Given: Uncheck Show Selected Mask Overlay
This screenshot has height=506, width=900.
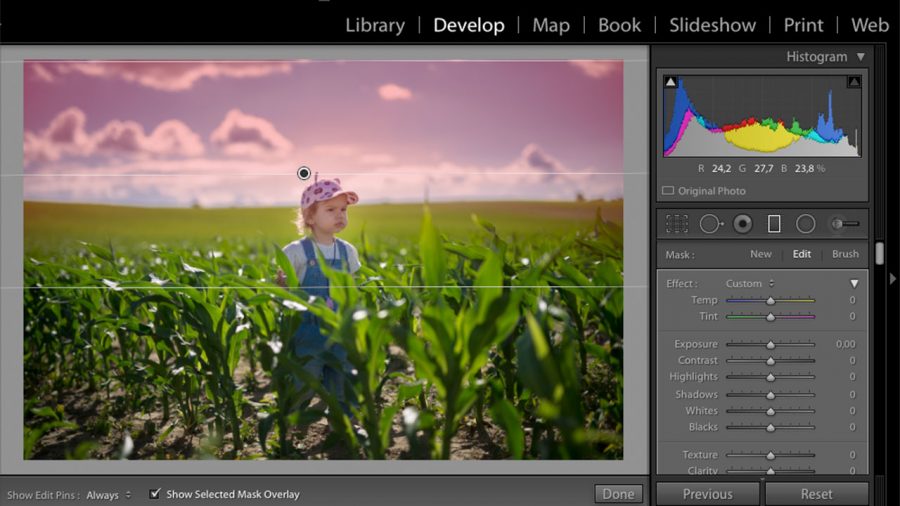Looking at the screenshot, I should (154, 494).
